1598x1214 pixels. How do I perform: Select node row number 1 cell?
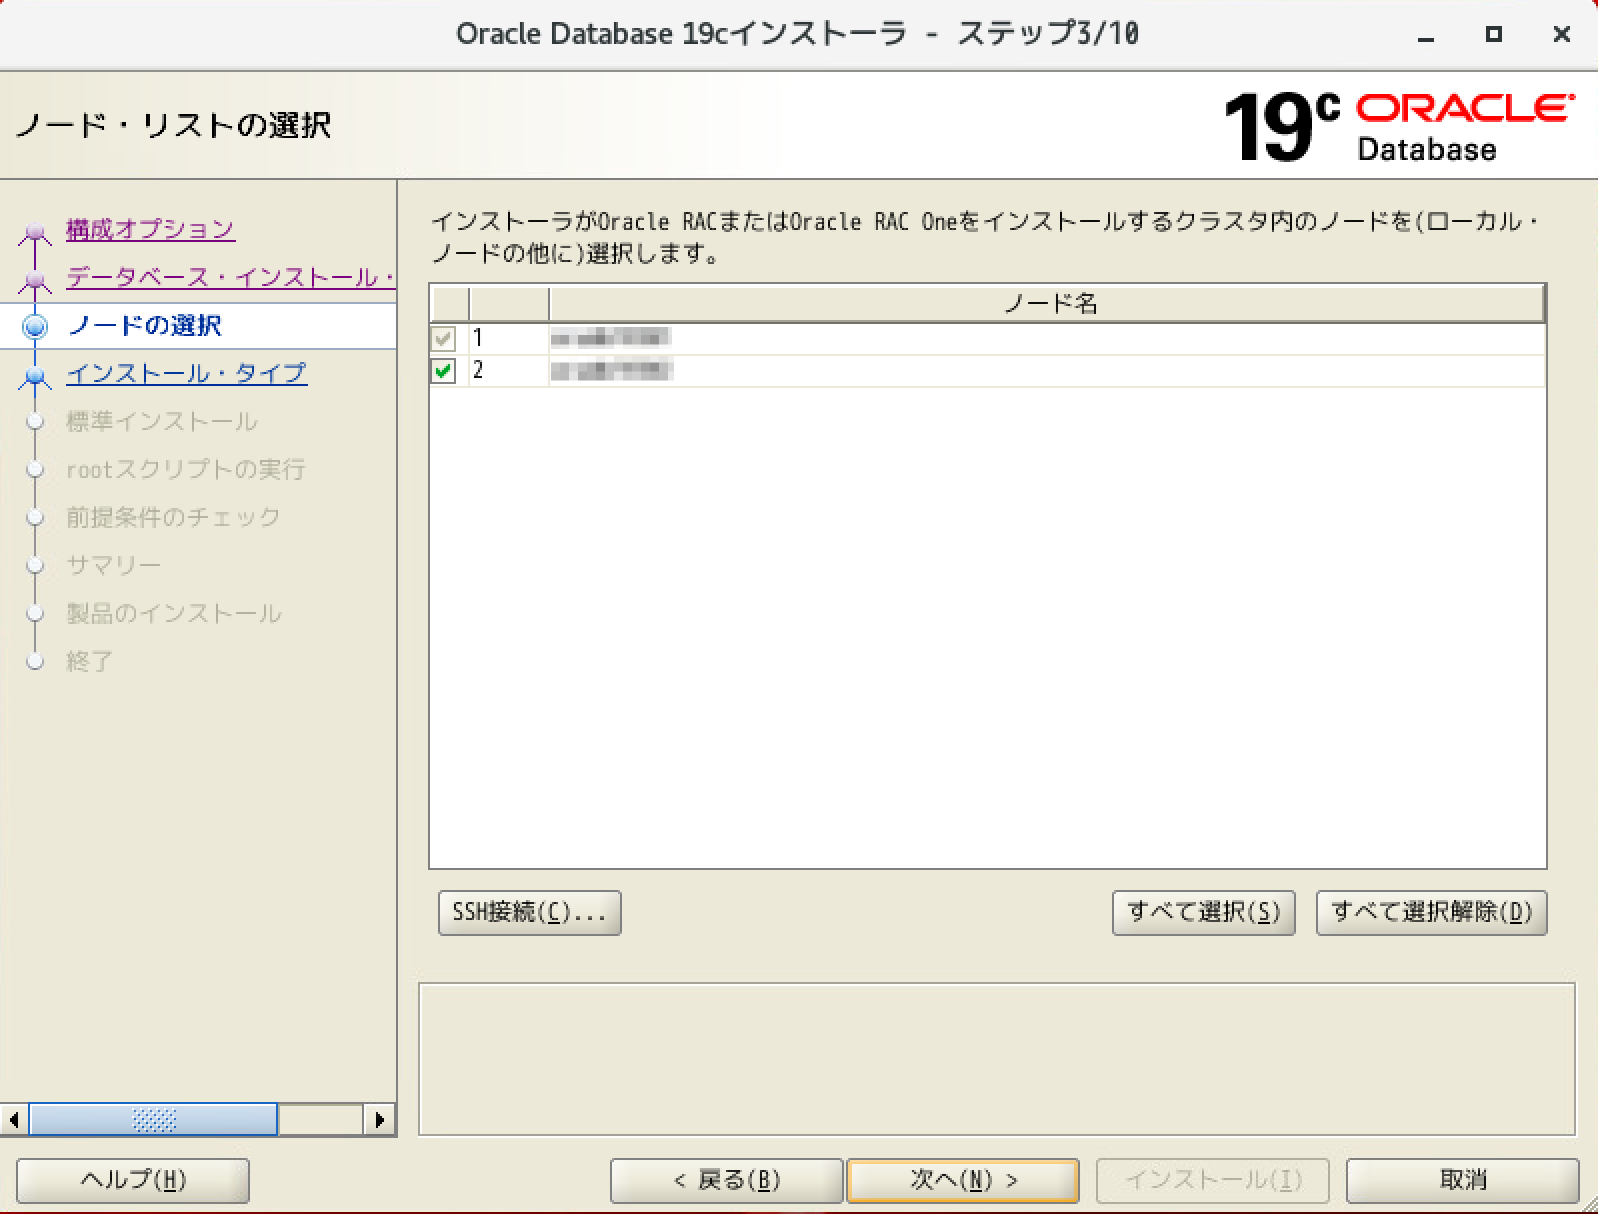pyautogui.click(x=508, y=339)
